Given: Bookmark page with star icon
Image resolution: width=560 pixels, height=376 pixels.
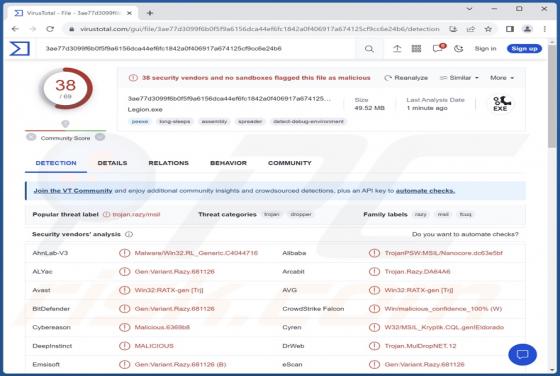Looking at the screenshot, I should pos(488,29).
